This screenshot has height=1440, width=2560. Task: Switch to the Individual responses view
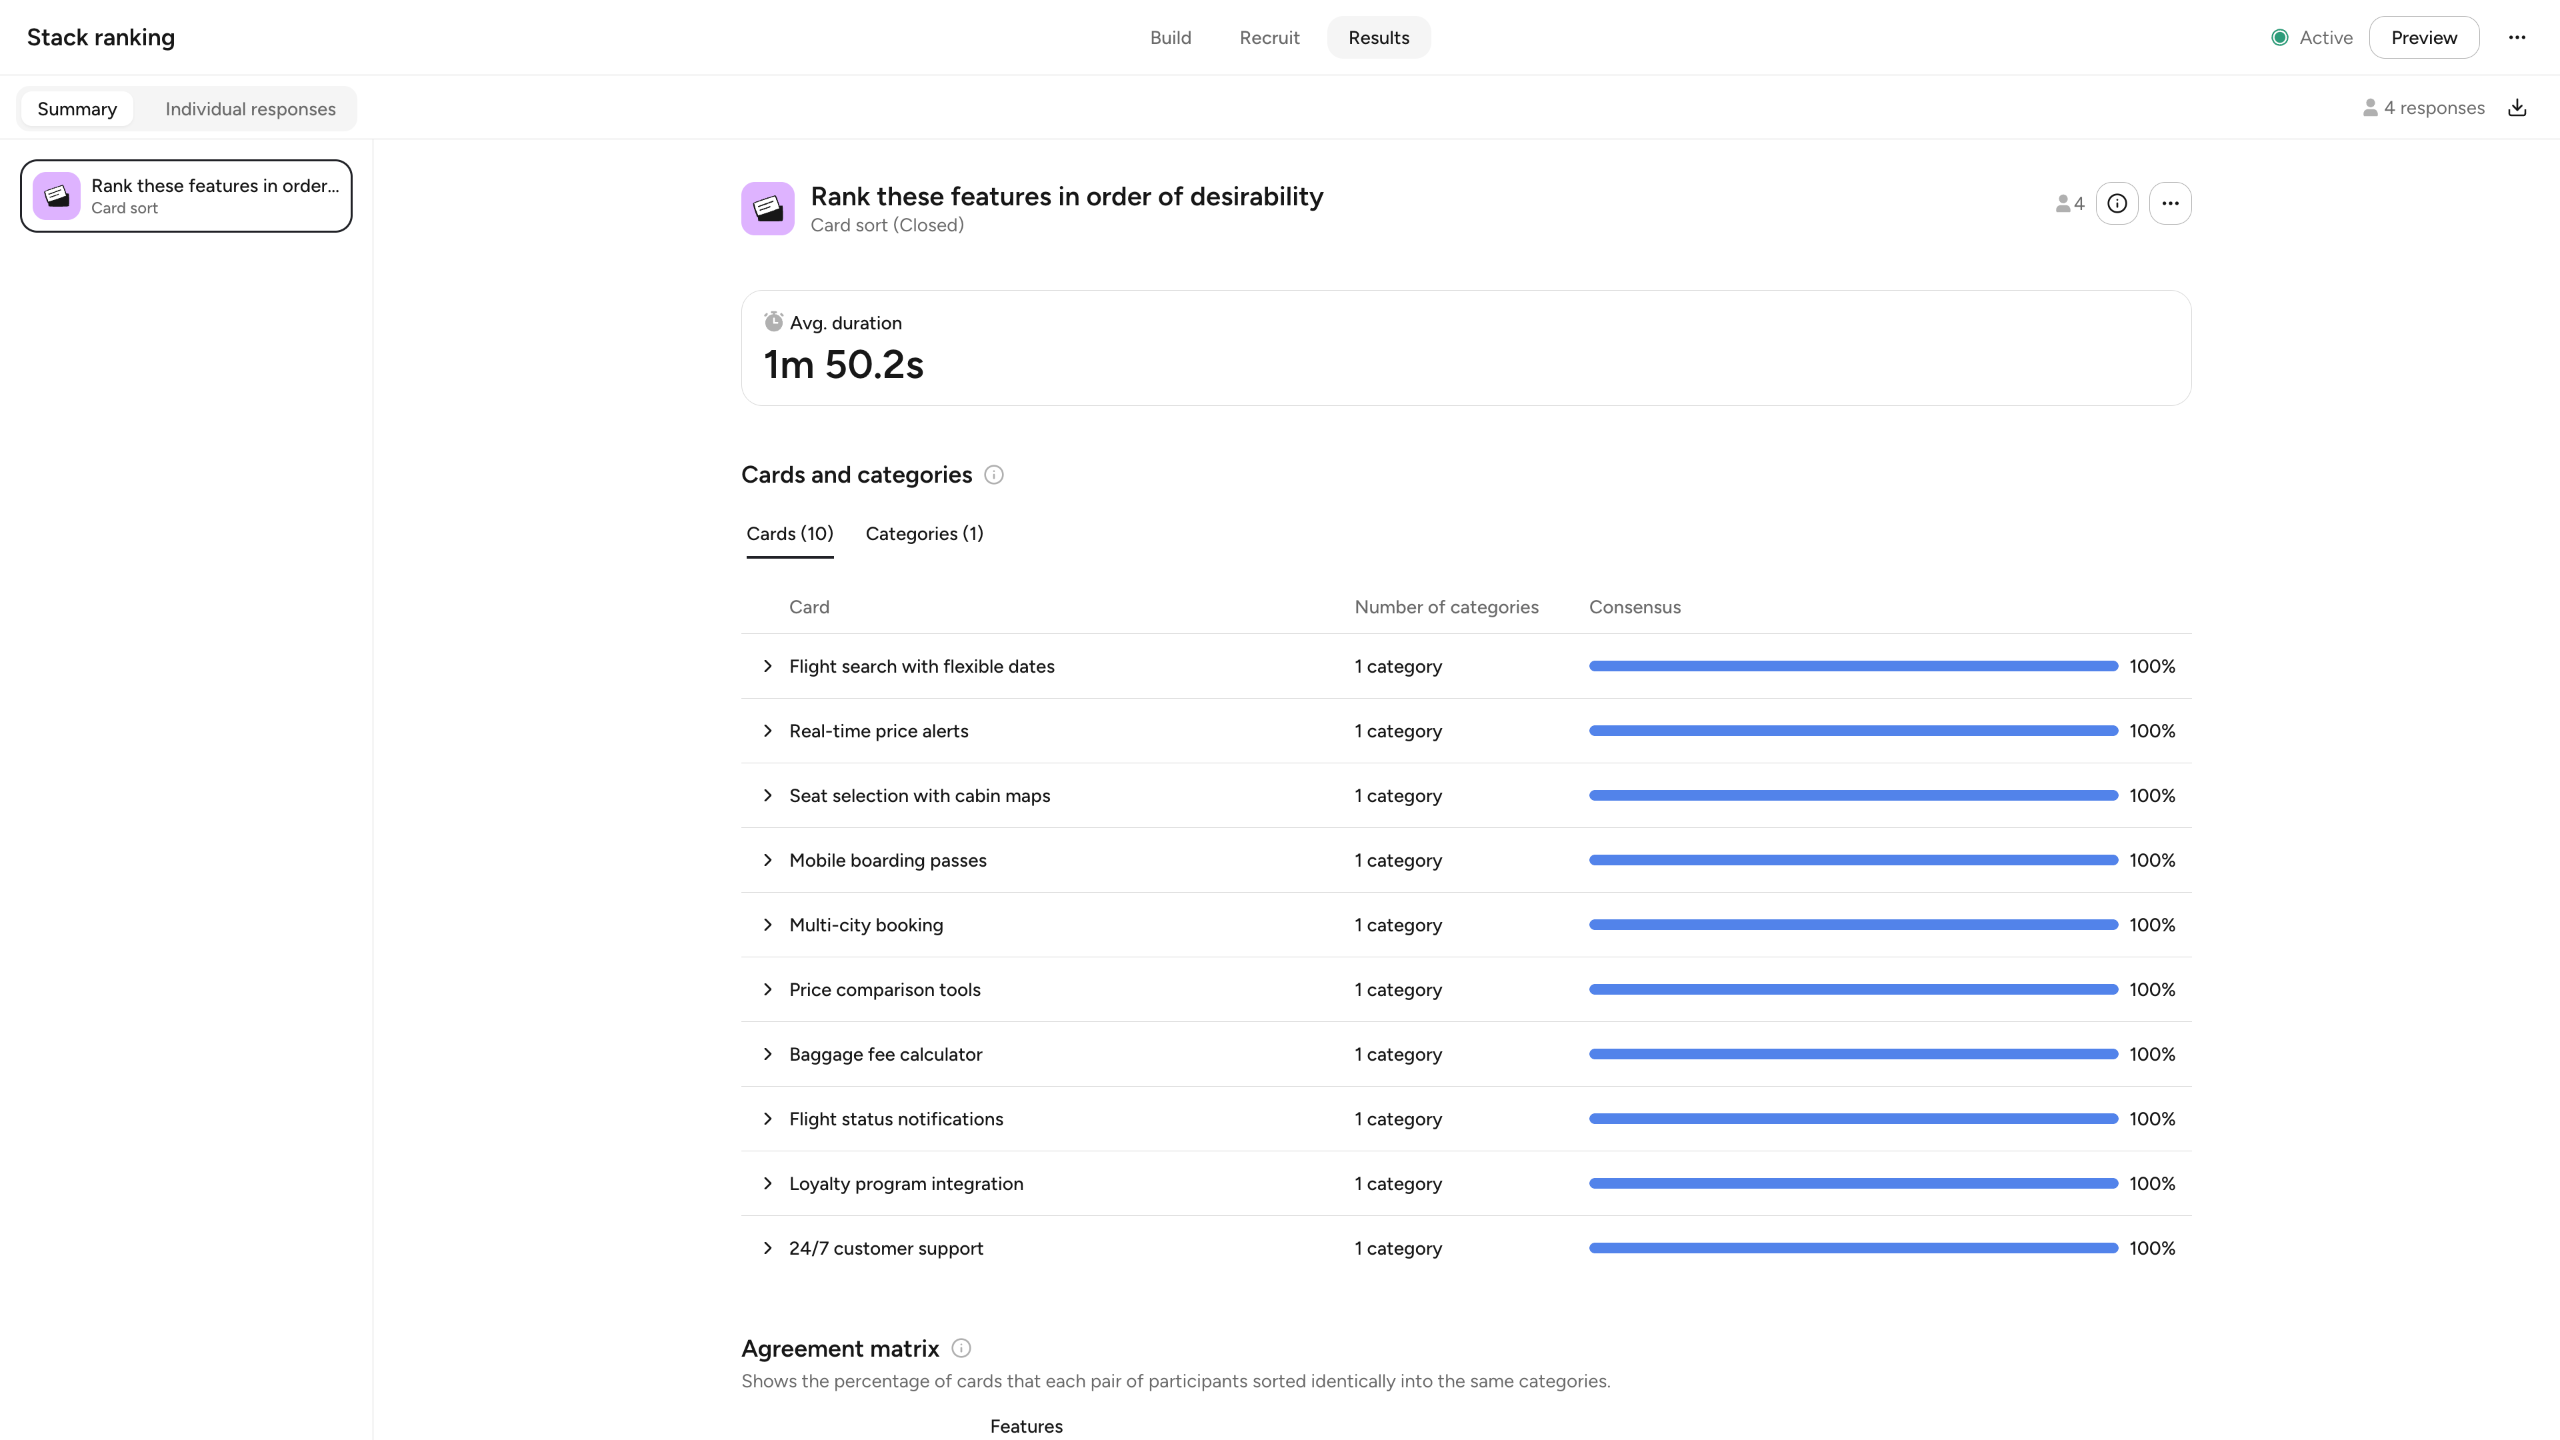point(250,109)
